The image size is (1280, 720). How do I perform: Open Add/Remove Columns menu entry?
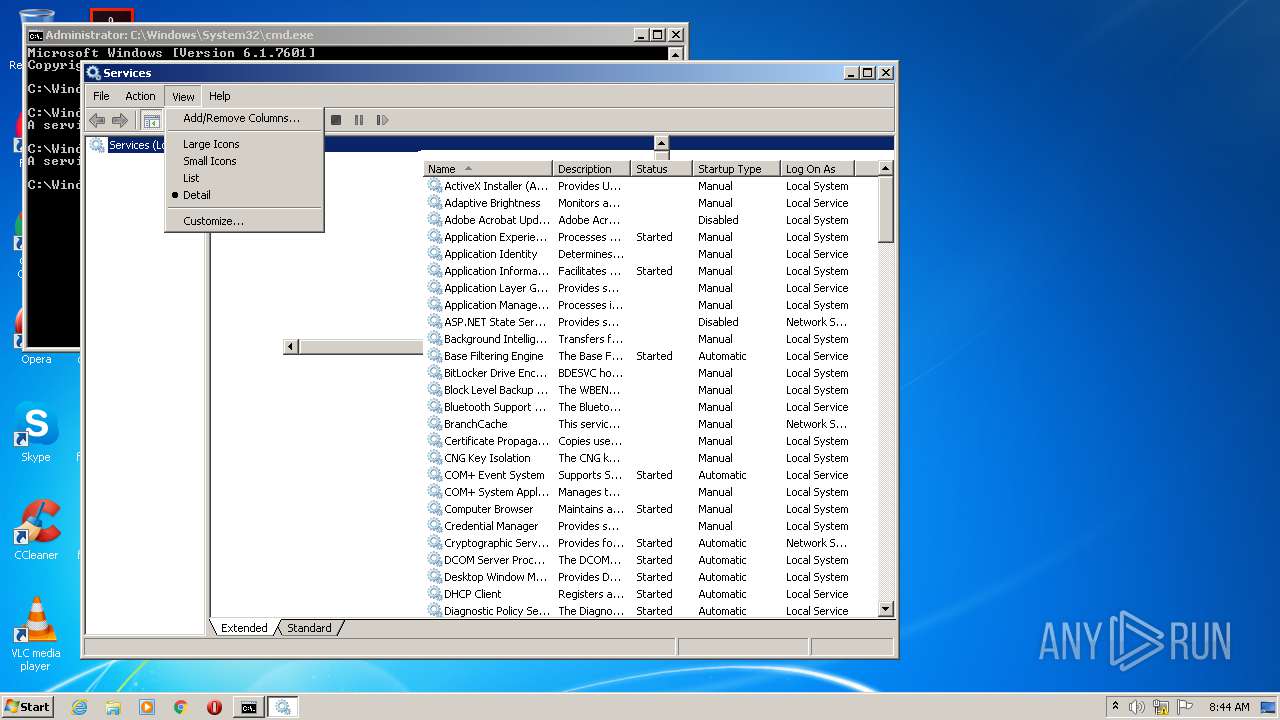point(244,118)
